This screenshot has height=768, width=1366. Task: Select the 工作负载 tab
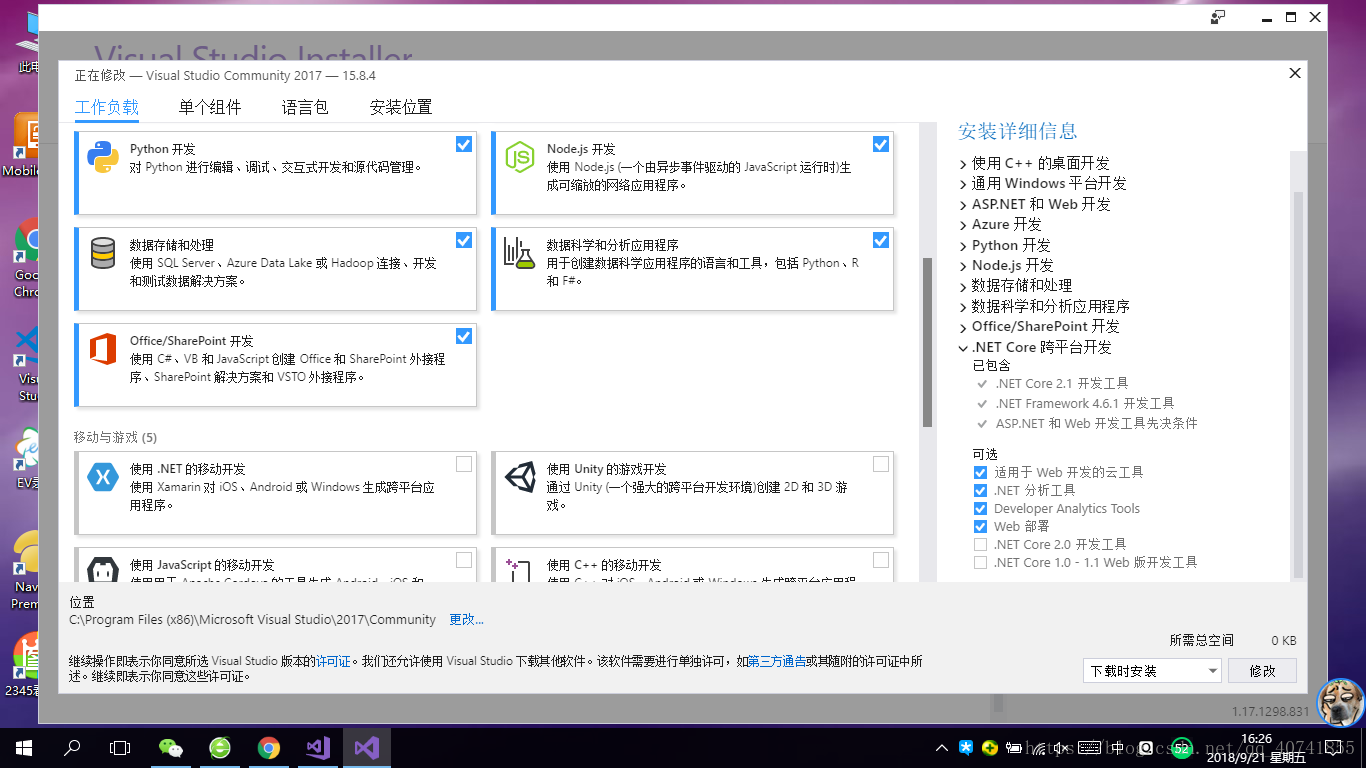107,108
